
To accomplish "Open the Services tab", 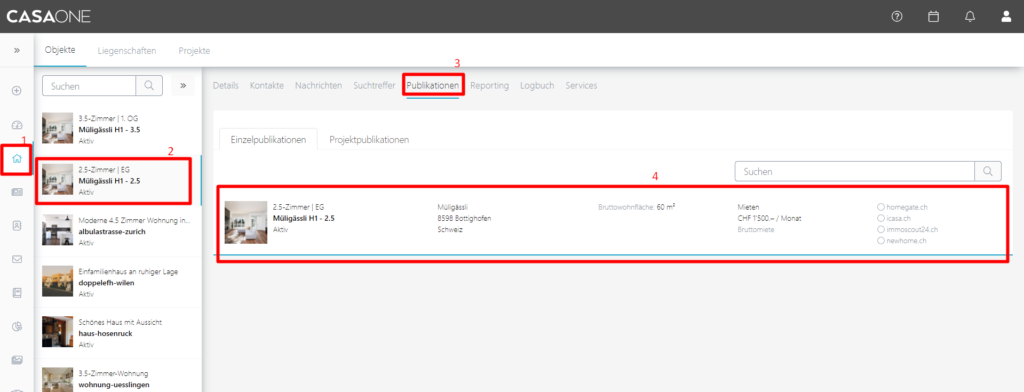I will [581, 86].
